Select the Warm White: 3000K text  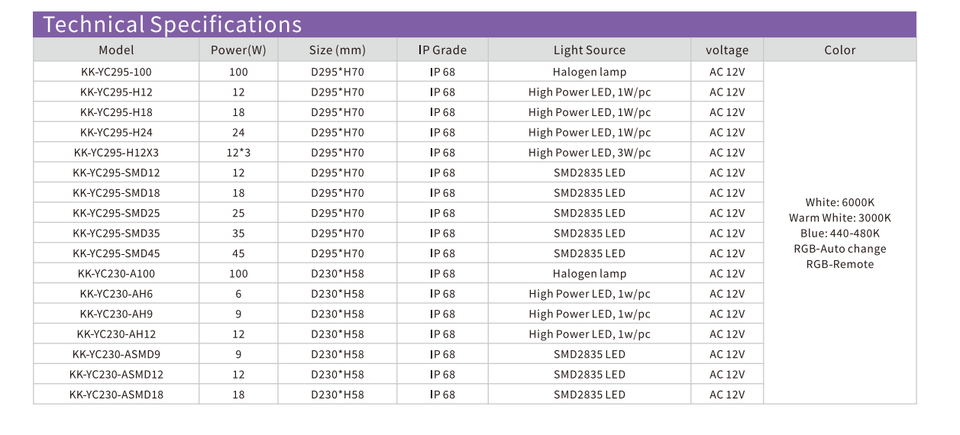(839, 218)
